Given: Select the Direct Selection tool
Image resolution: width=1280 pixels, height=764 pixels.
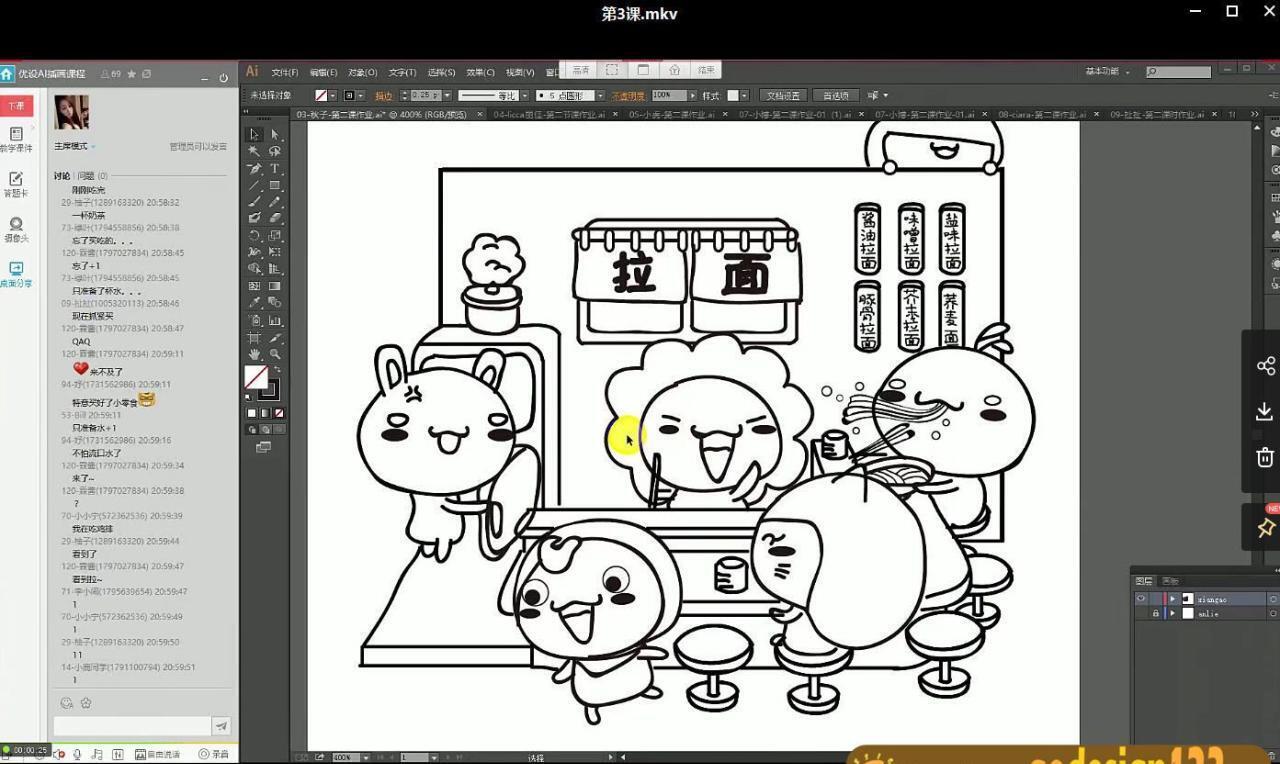Looking at the screenshot, I should click(275, 135).
